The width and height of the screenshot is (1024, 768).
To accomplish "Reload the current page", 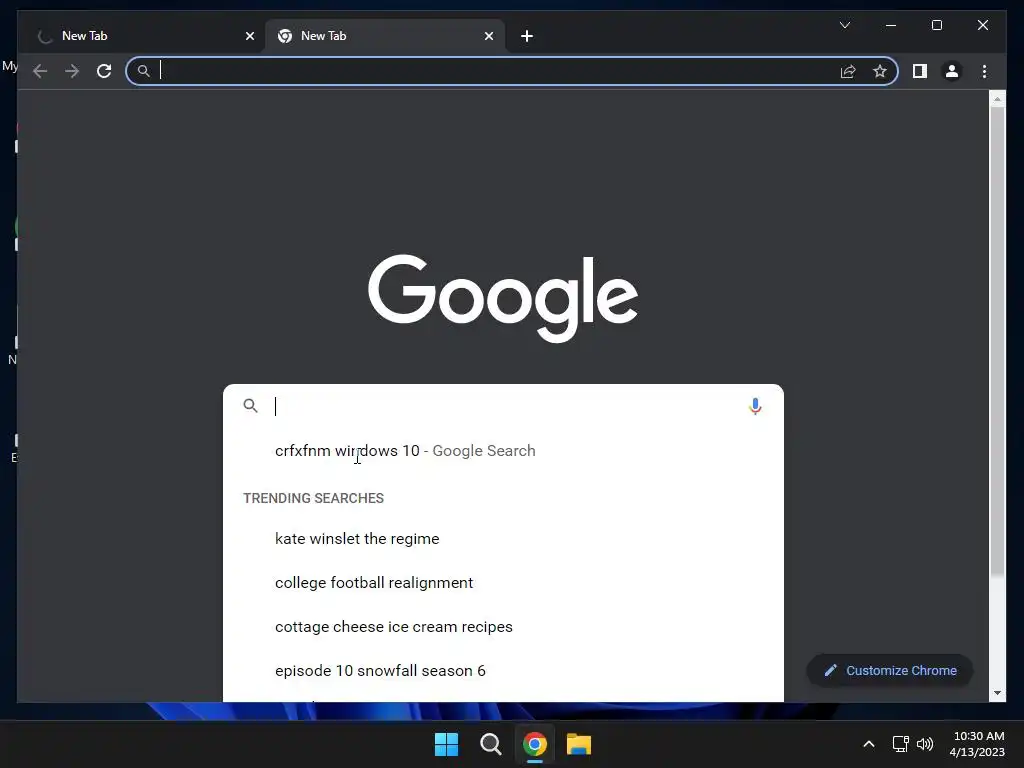I will 104,71.
